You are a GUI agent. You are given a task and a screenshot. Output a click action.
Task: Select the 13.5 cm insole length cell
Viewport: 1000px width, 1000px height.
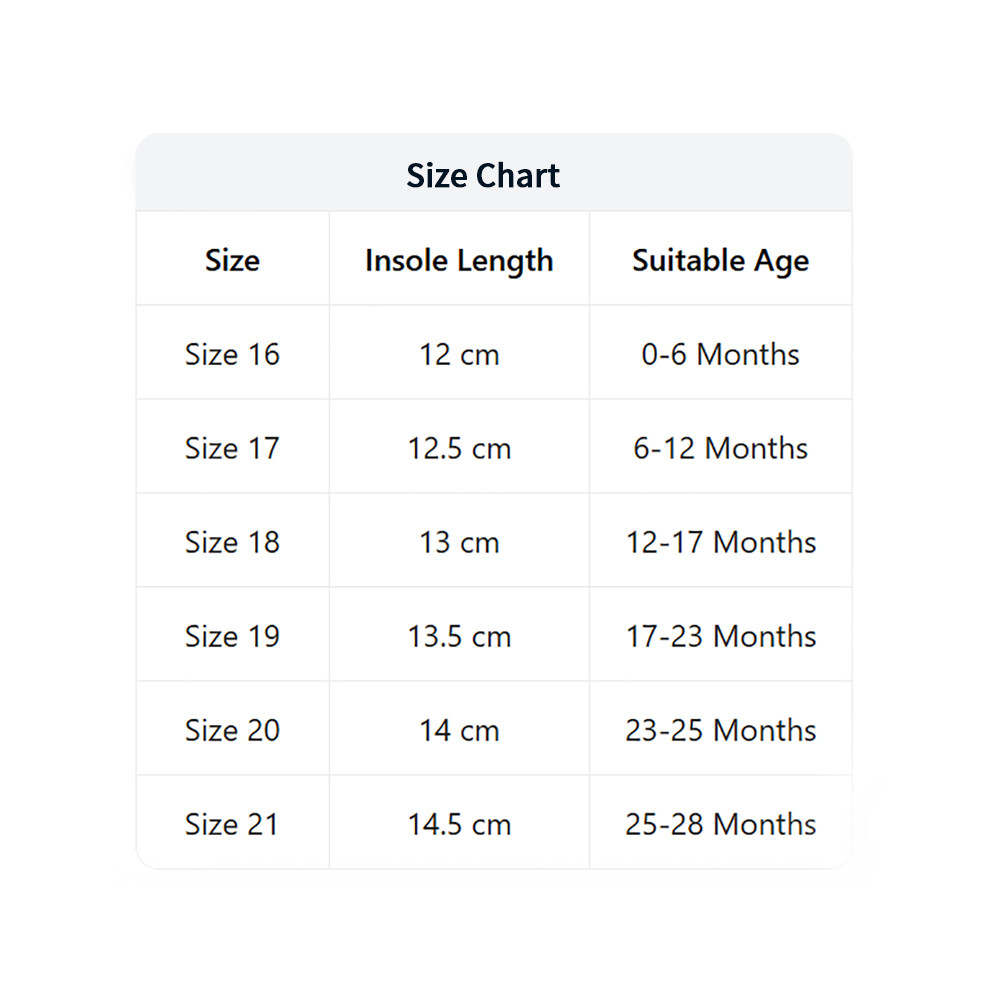(459, 635)
